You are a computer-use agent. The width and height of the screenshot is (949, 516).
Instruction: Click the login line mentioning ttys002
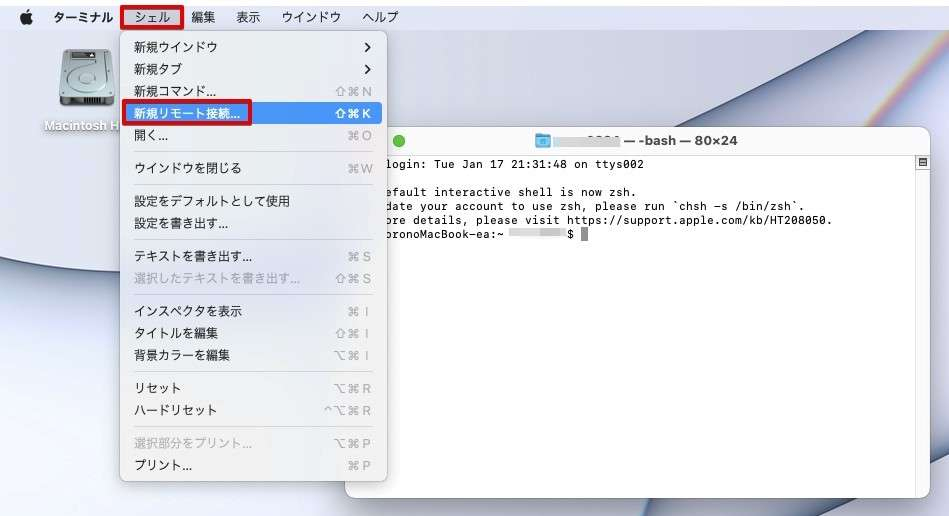514,165
